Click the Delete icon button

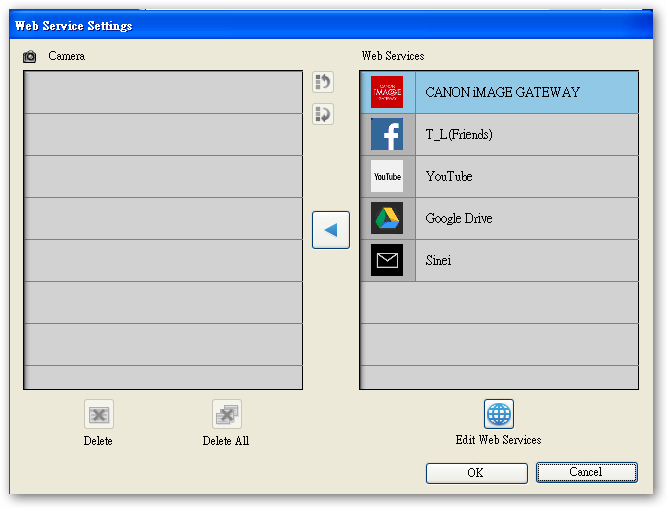click(x=99, y=414)
